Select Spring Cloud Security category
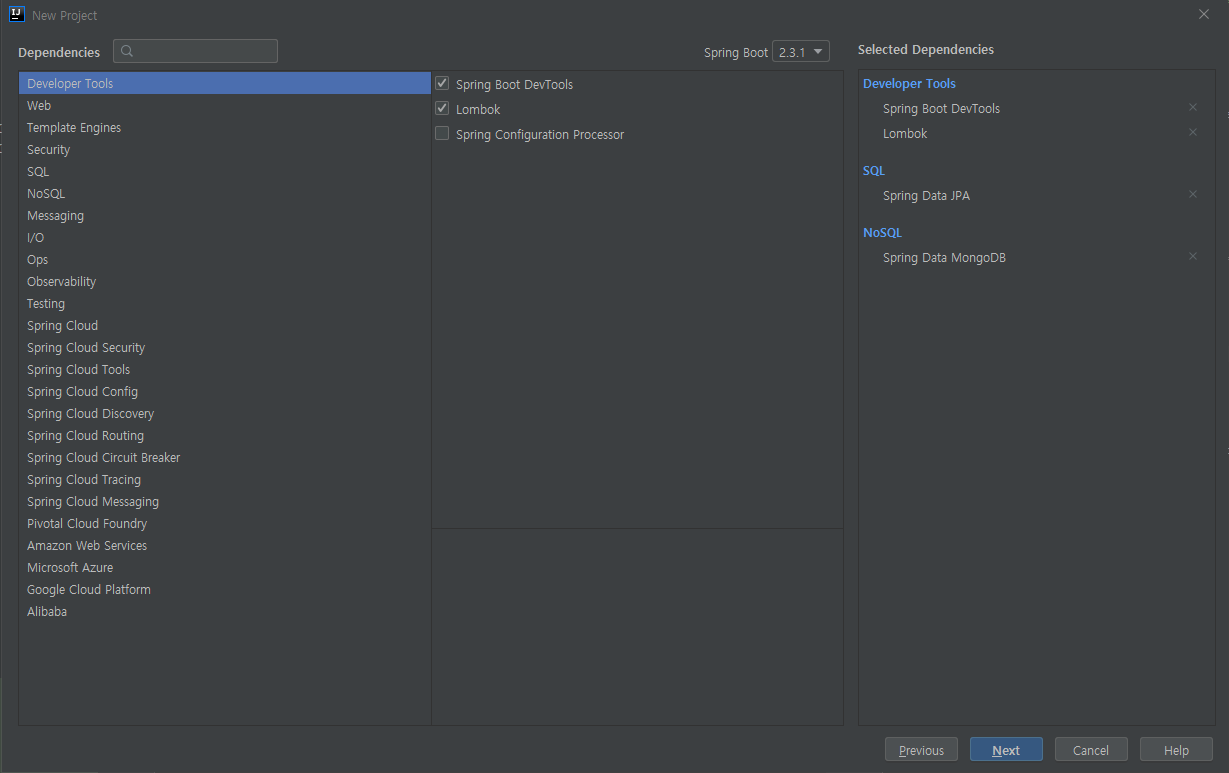The width and height of the screenshot is (1229, 773). click(x=225, y=347)
